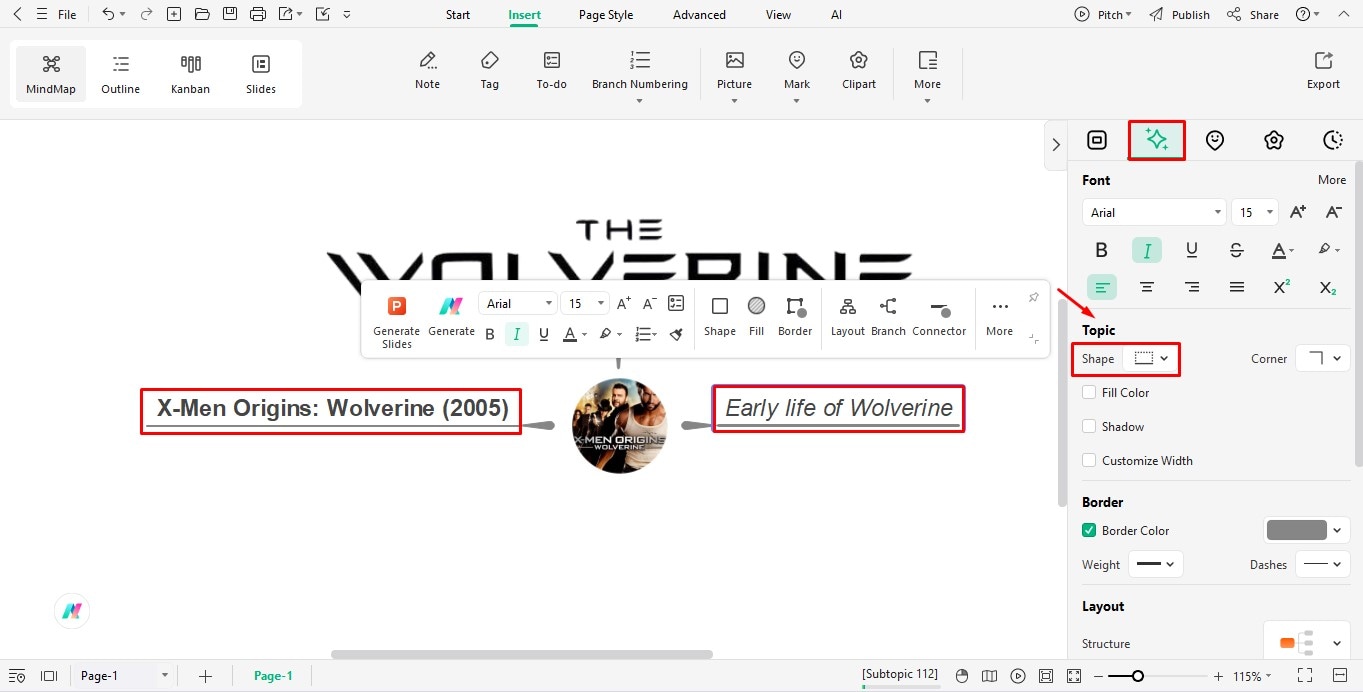Image resolution: width=1363 pixels, height=692 pixels.
Task: Toggle Italic in the floating toolbar
Action: 516,334
